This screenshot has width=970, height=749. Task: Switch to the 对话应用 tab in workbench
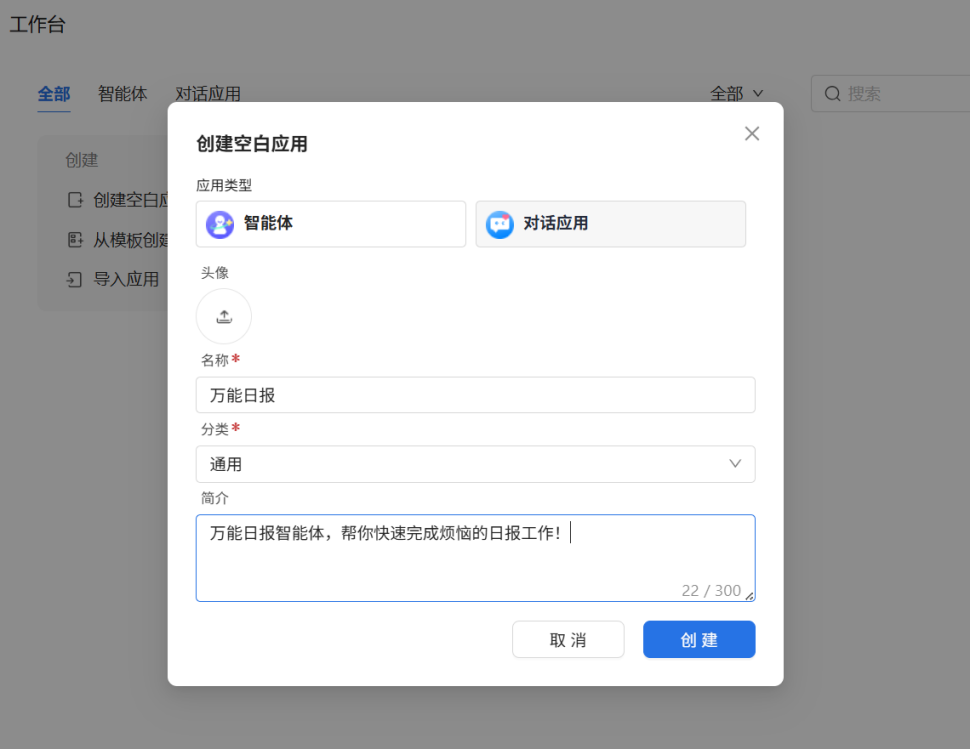[x=208, y=94]
